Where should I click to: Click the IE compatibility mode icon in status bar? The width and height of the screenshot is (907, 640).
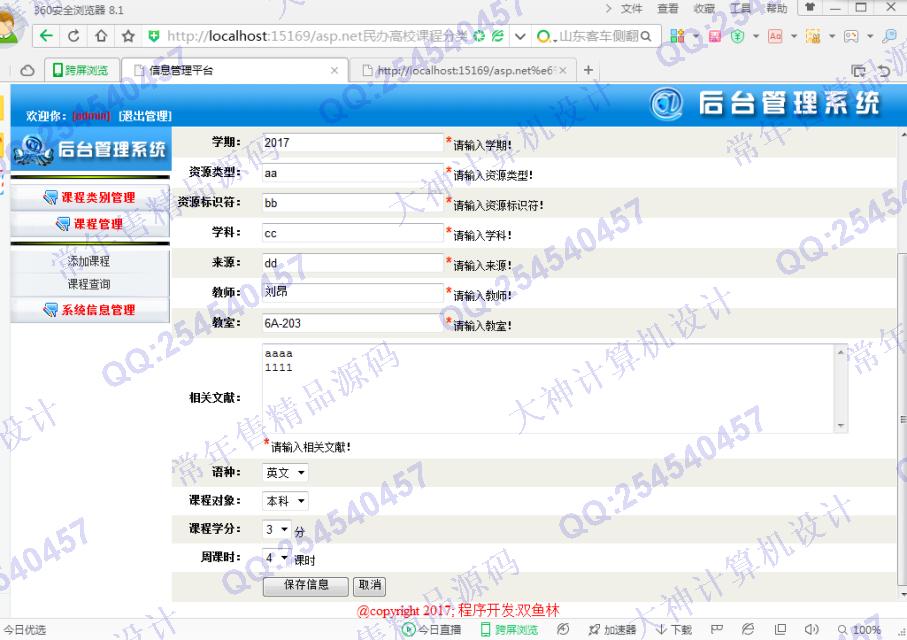748,629
